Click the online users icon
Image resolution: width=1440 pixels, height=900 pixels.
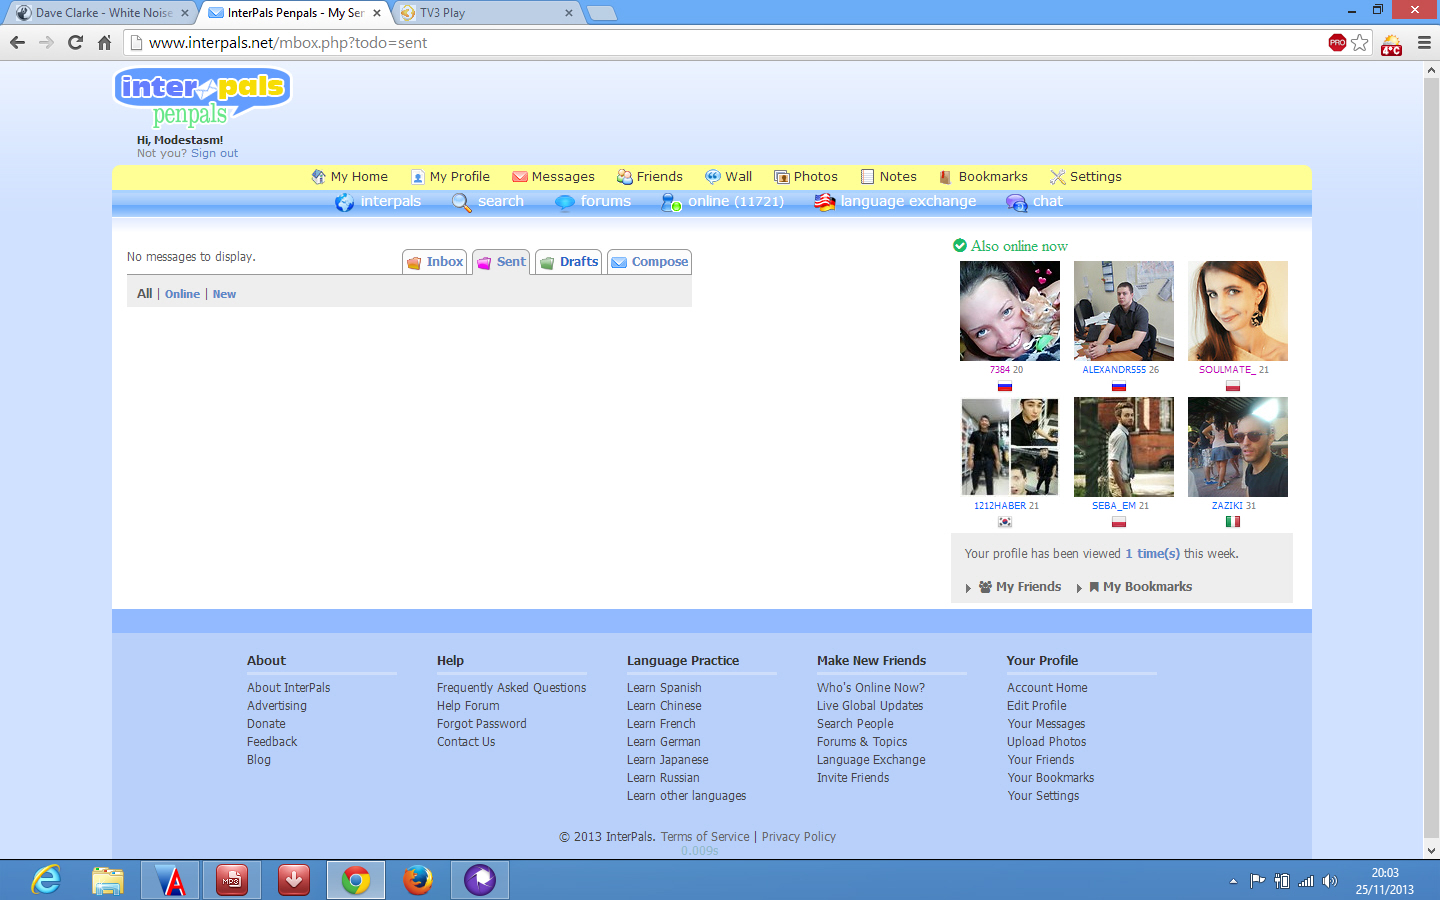click(x=671, y=202)
